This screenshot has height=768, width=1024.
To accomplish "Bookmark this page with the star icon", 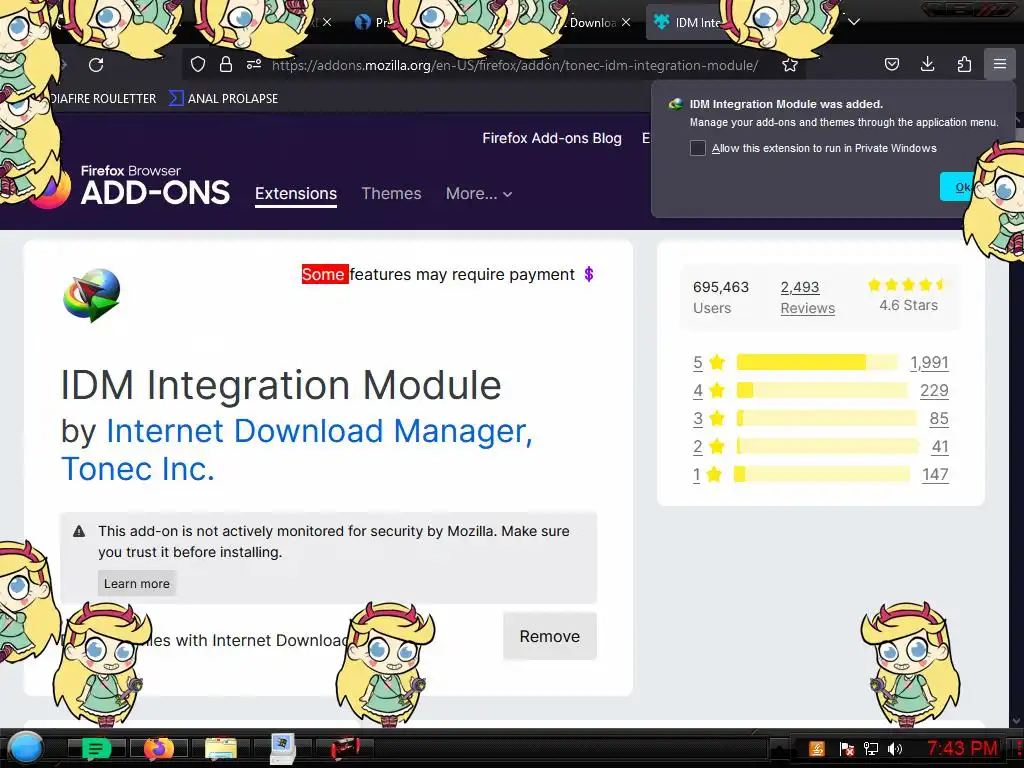I will [790, 65].
